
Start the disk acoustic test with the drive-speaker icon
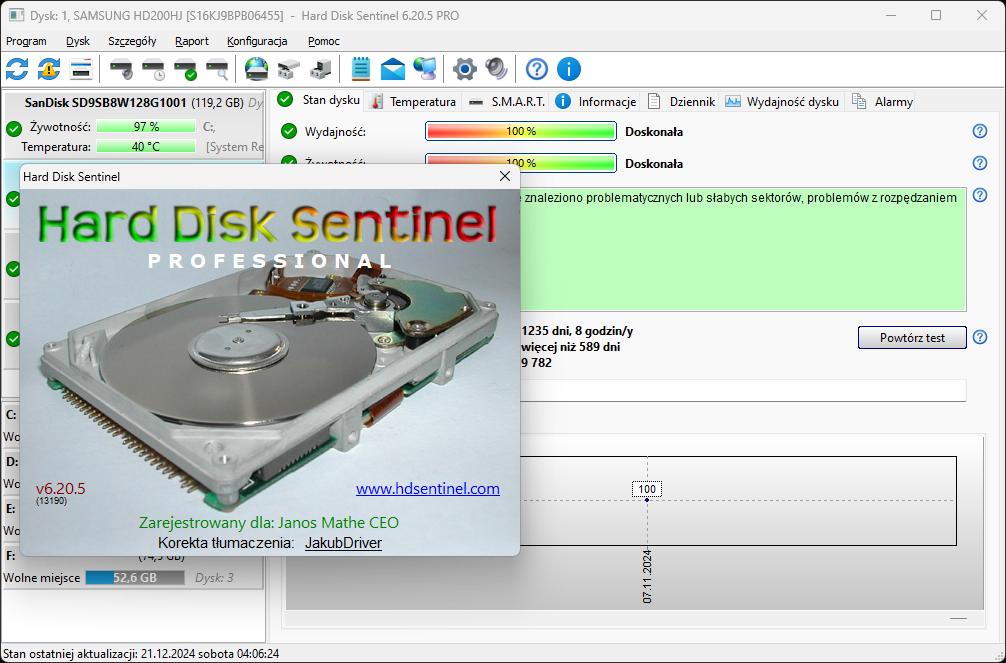[121, 69]
